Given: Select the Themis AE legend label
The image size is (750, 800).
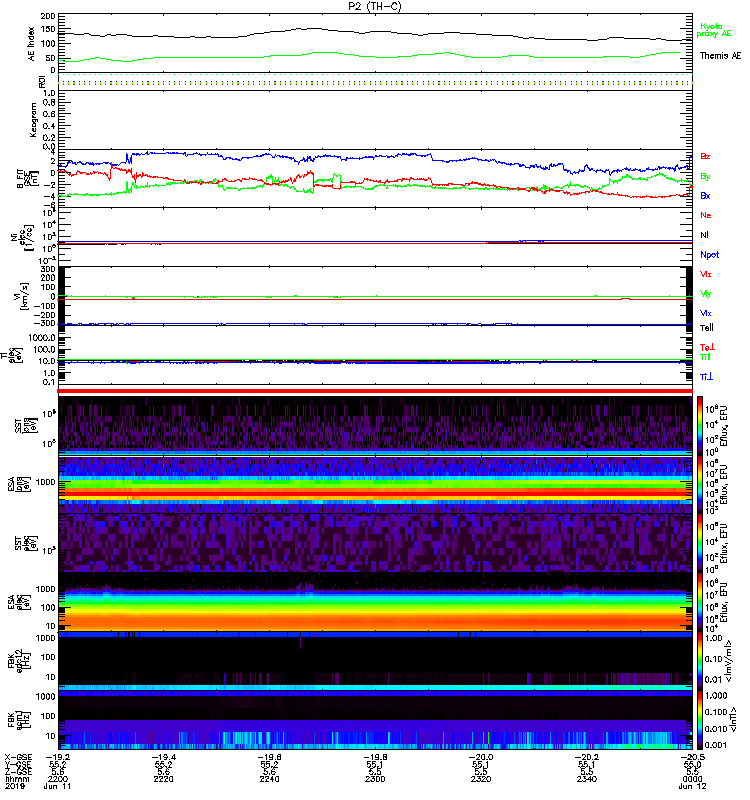Looking at the screenshot, I should click(720, 56).
